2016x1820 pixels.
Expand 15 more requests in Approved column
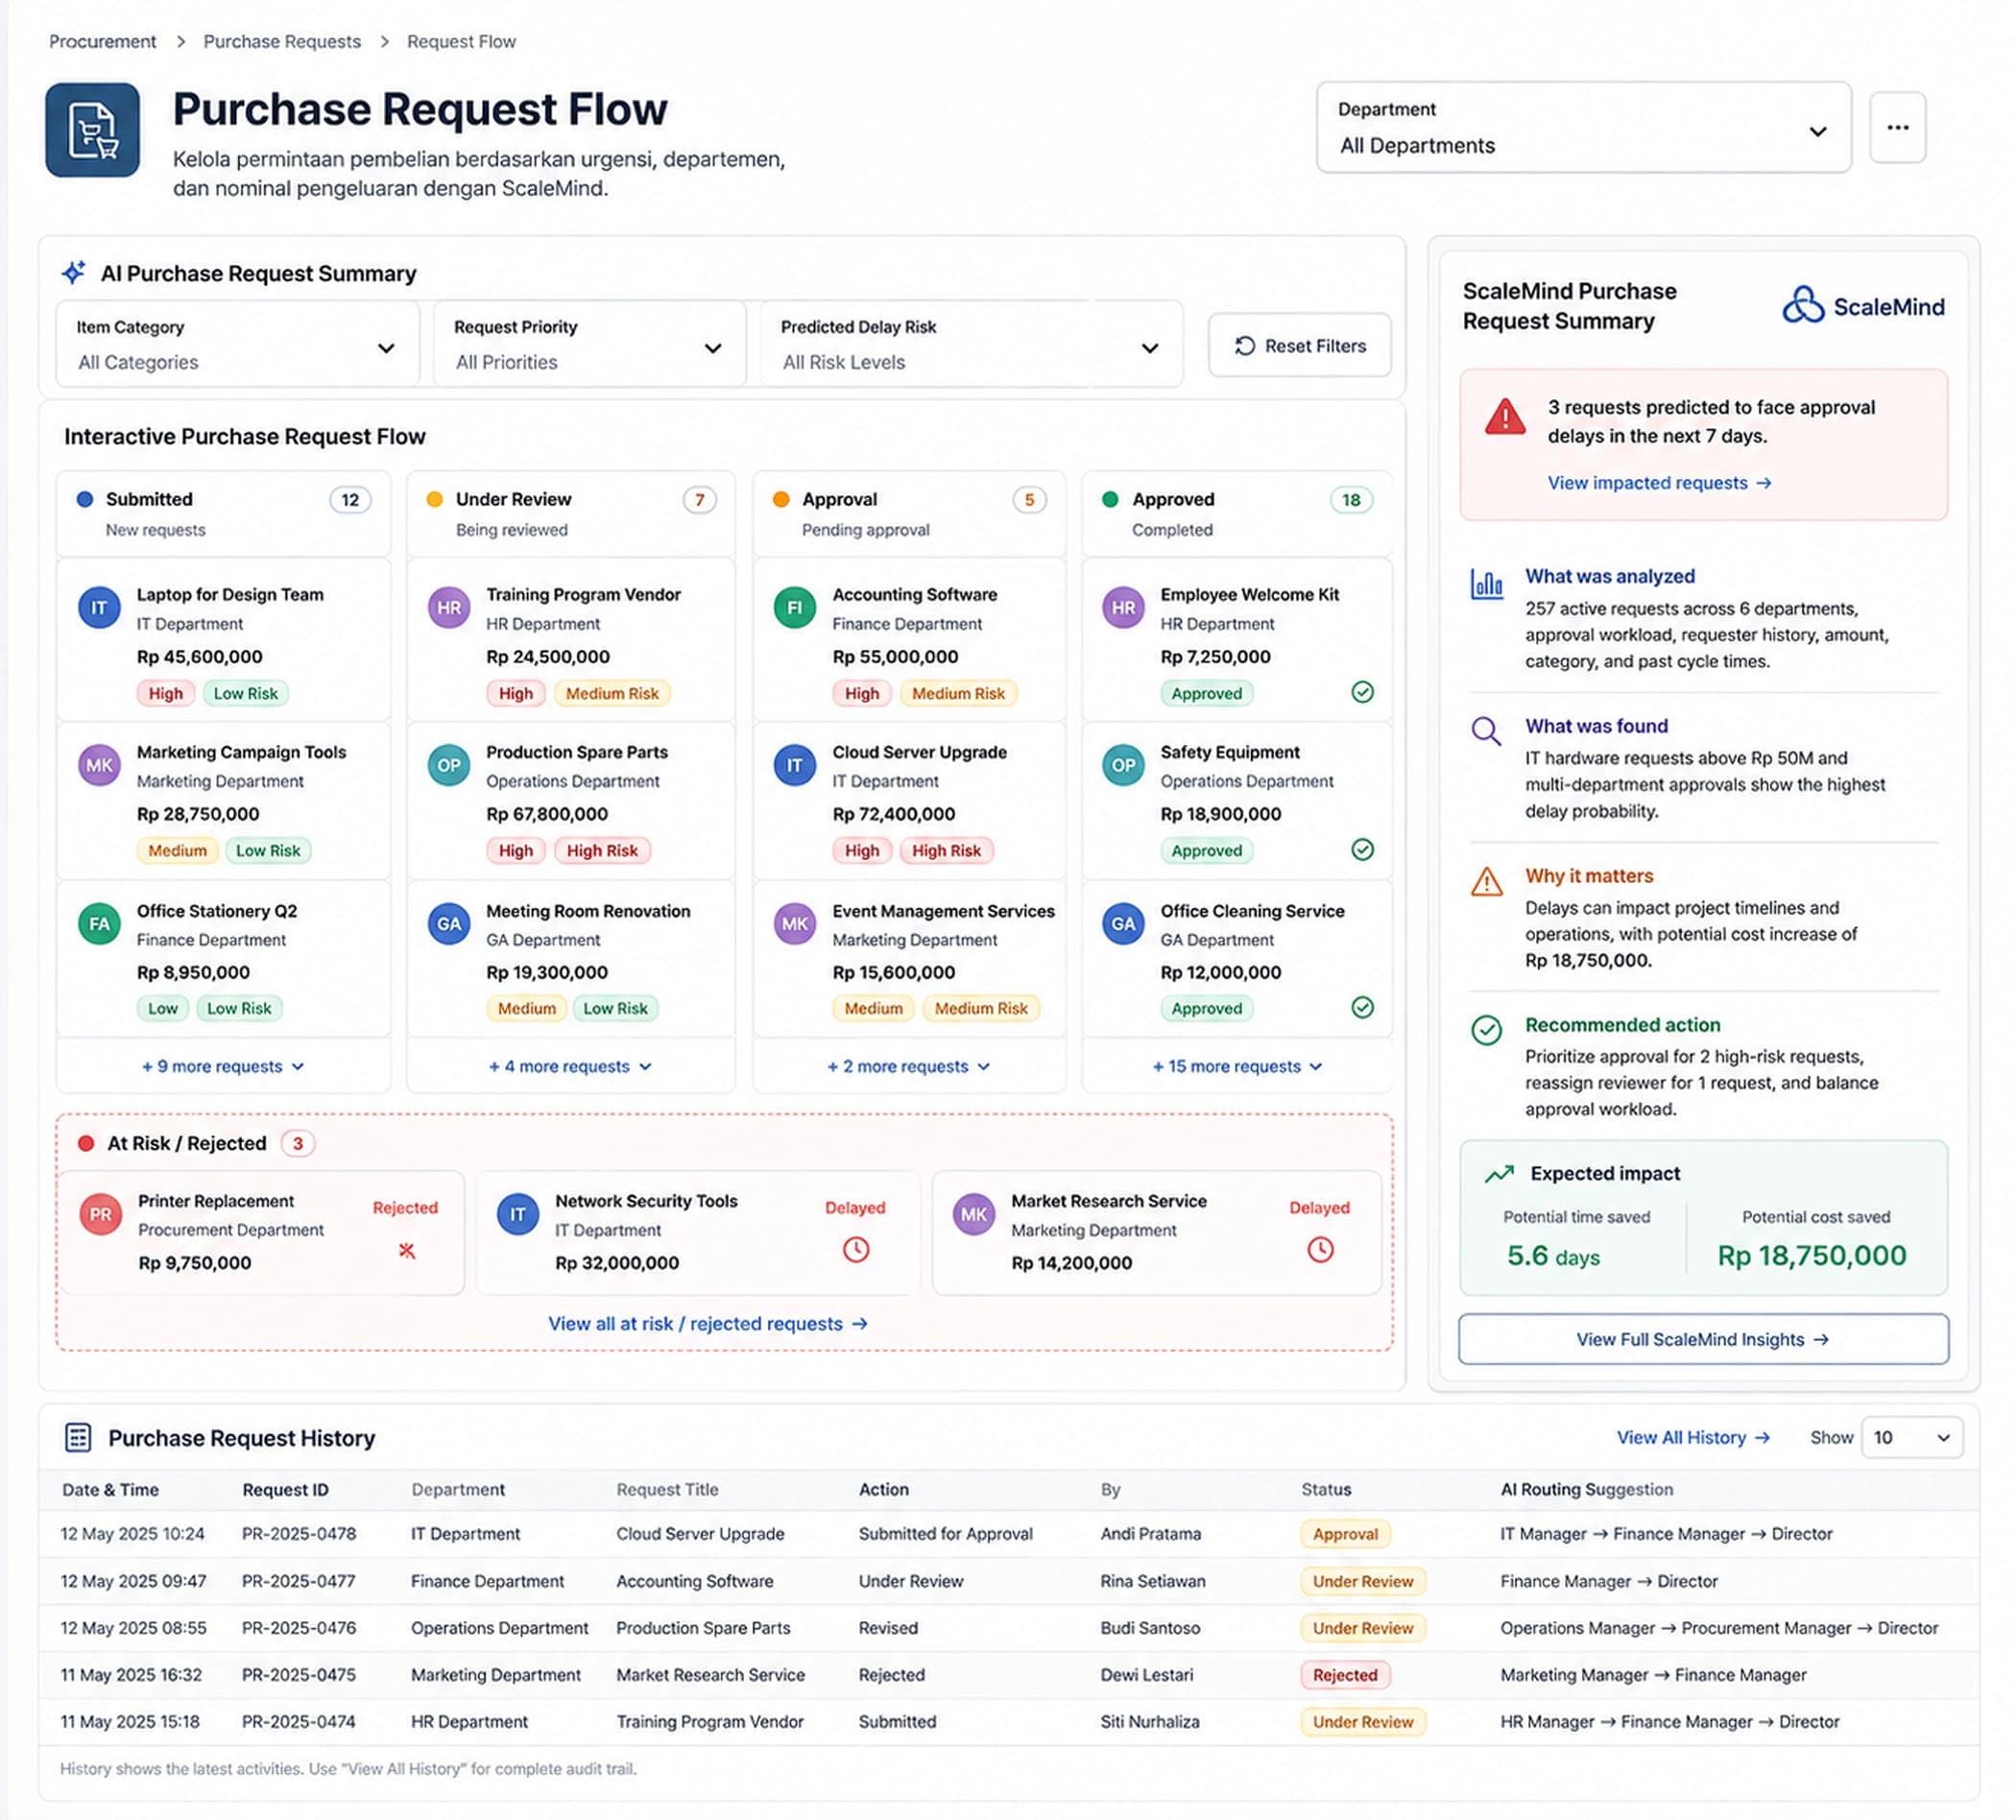(x=1237, y=1066)
